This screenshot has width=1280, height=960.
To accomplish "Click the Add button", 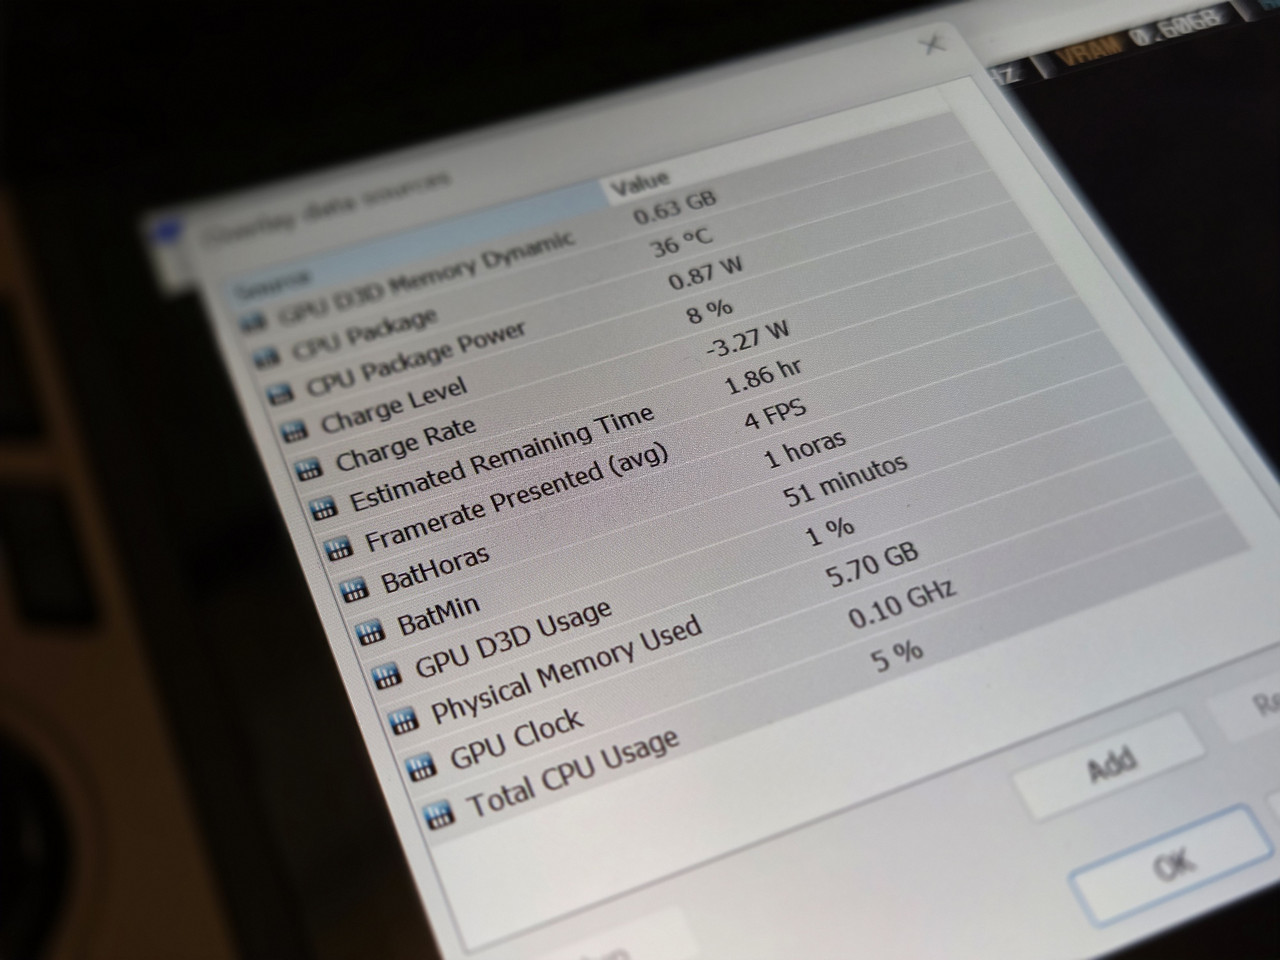I will tap(1110, 766).
